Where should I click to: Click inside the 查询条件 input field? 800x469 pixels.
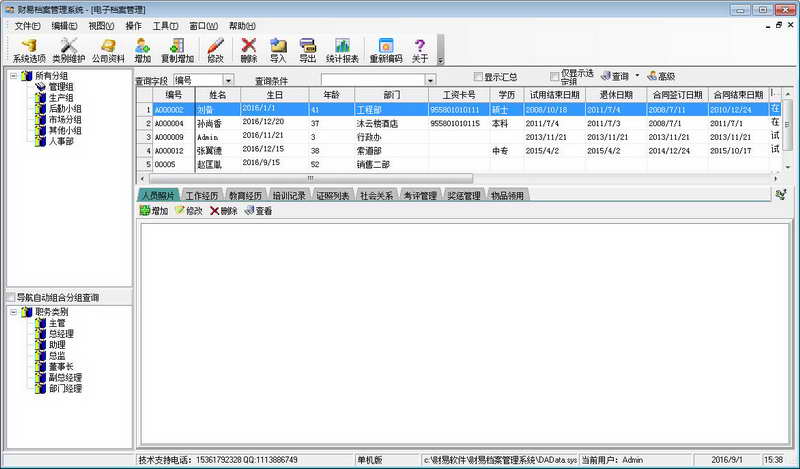(x=373, y=80)
